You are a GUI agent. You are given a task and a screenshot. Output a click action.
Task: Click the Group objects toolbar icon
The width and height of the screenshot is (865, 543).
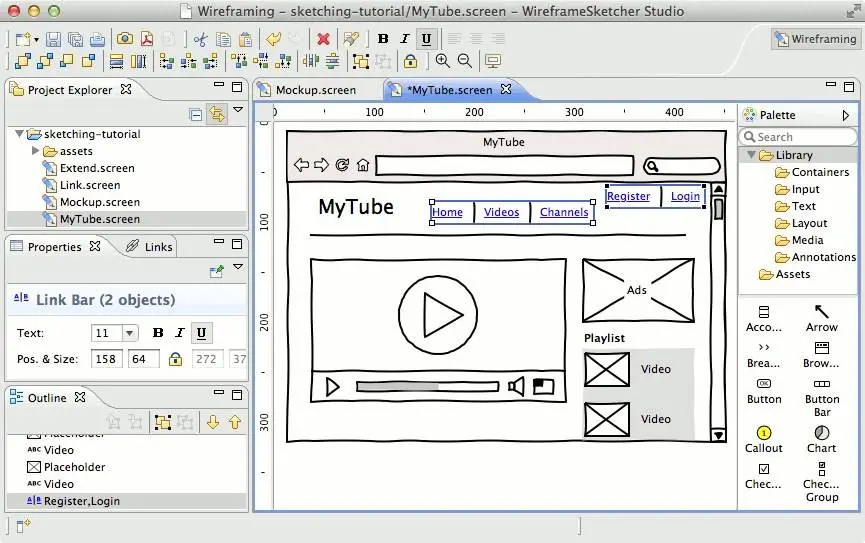[360, 61]
